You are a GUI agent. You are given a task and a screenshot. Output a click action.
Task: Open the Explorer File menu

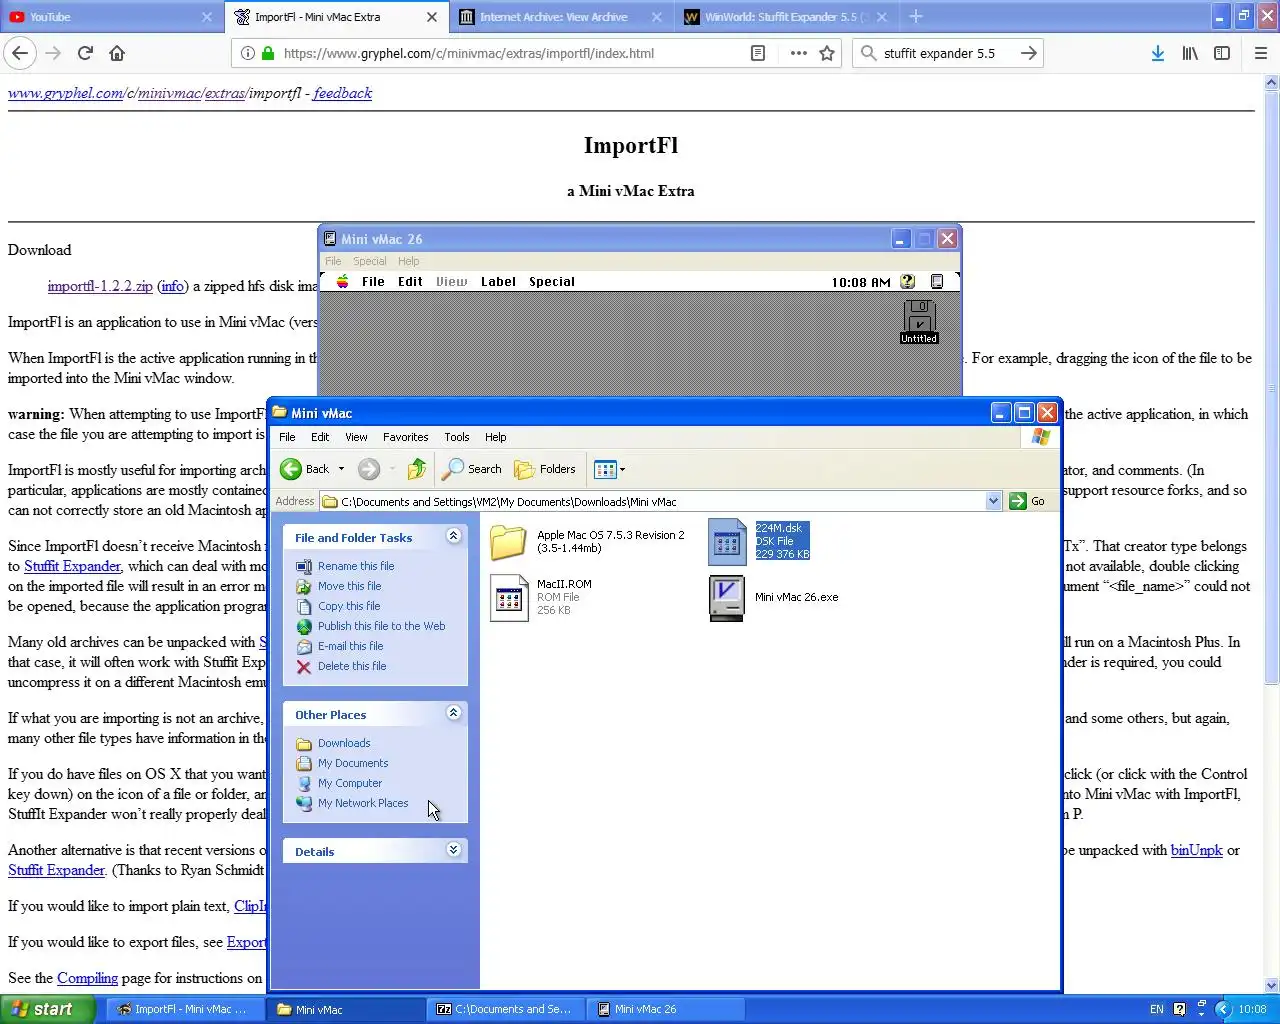(287, 437)
